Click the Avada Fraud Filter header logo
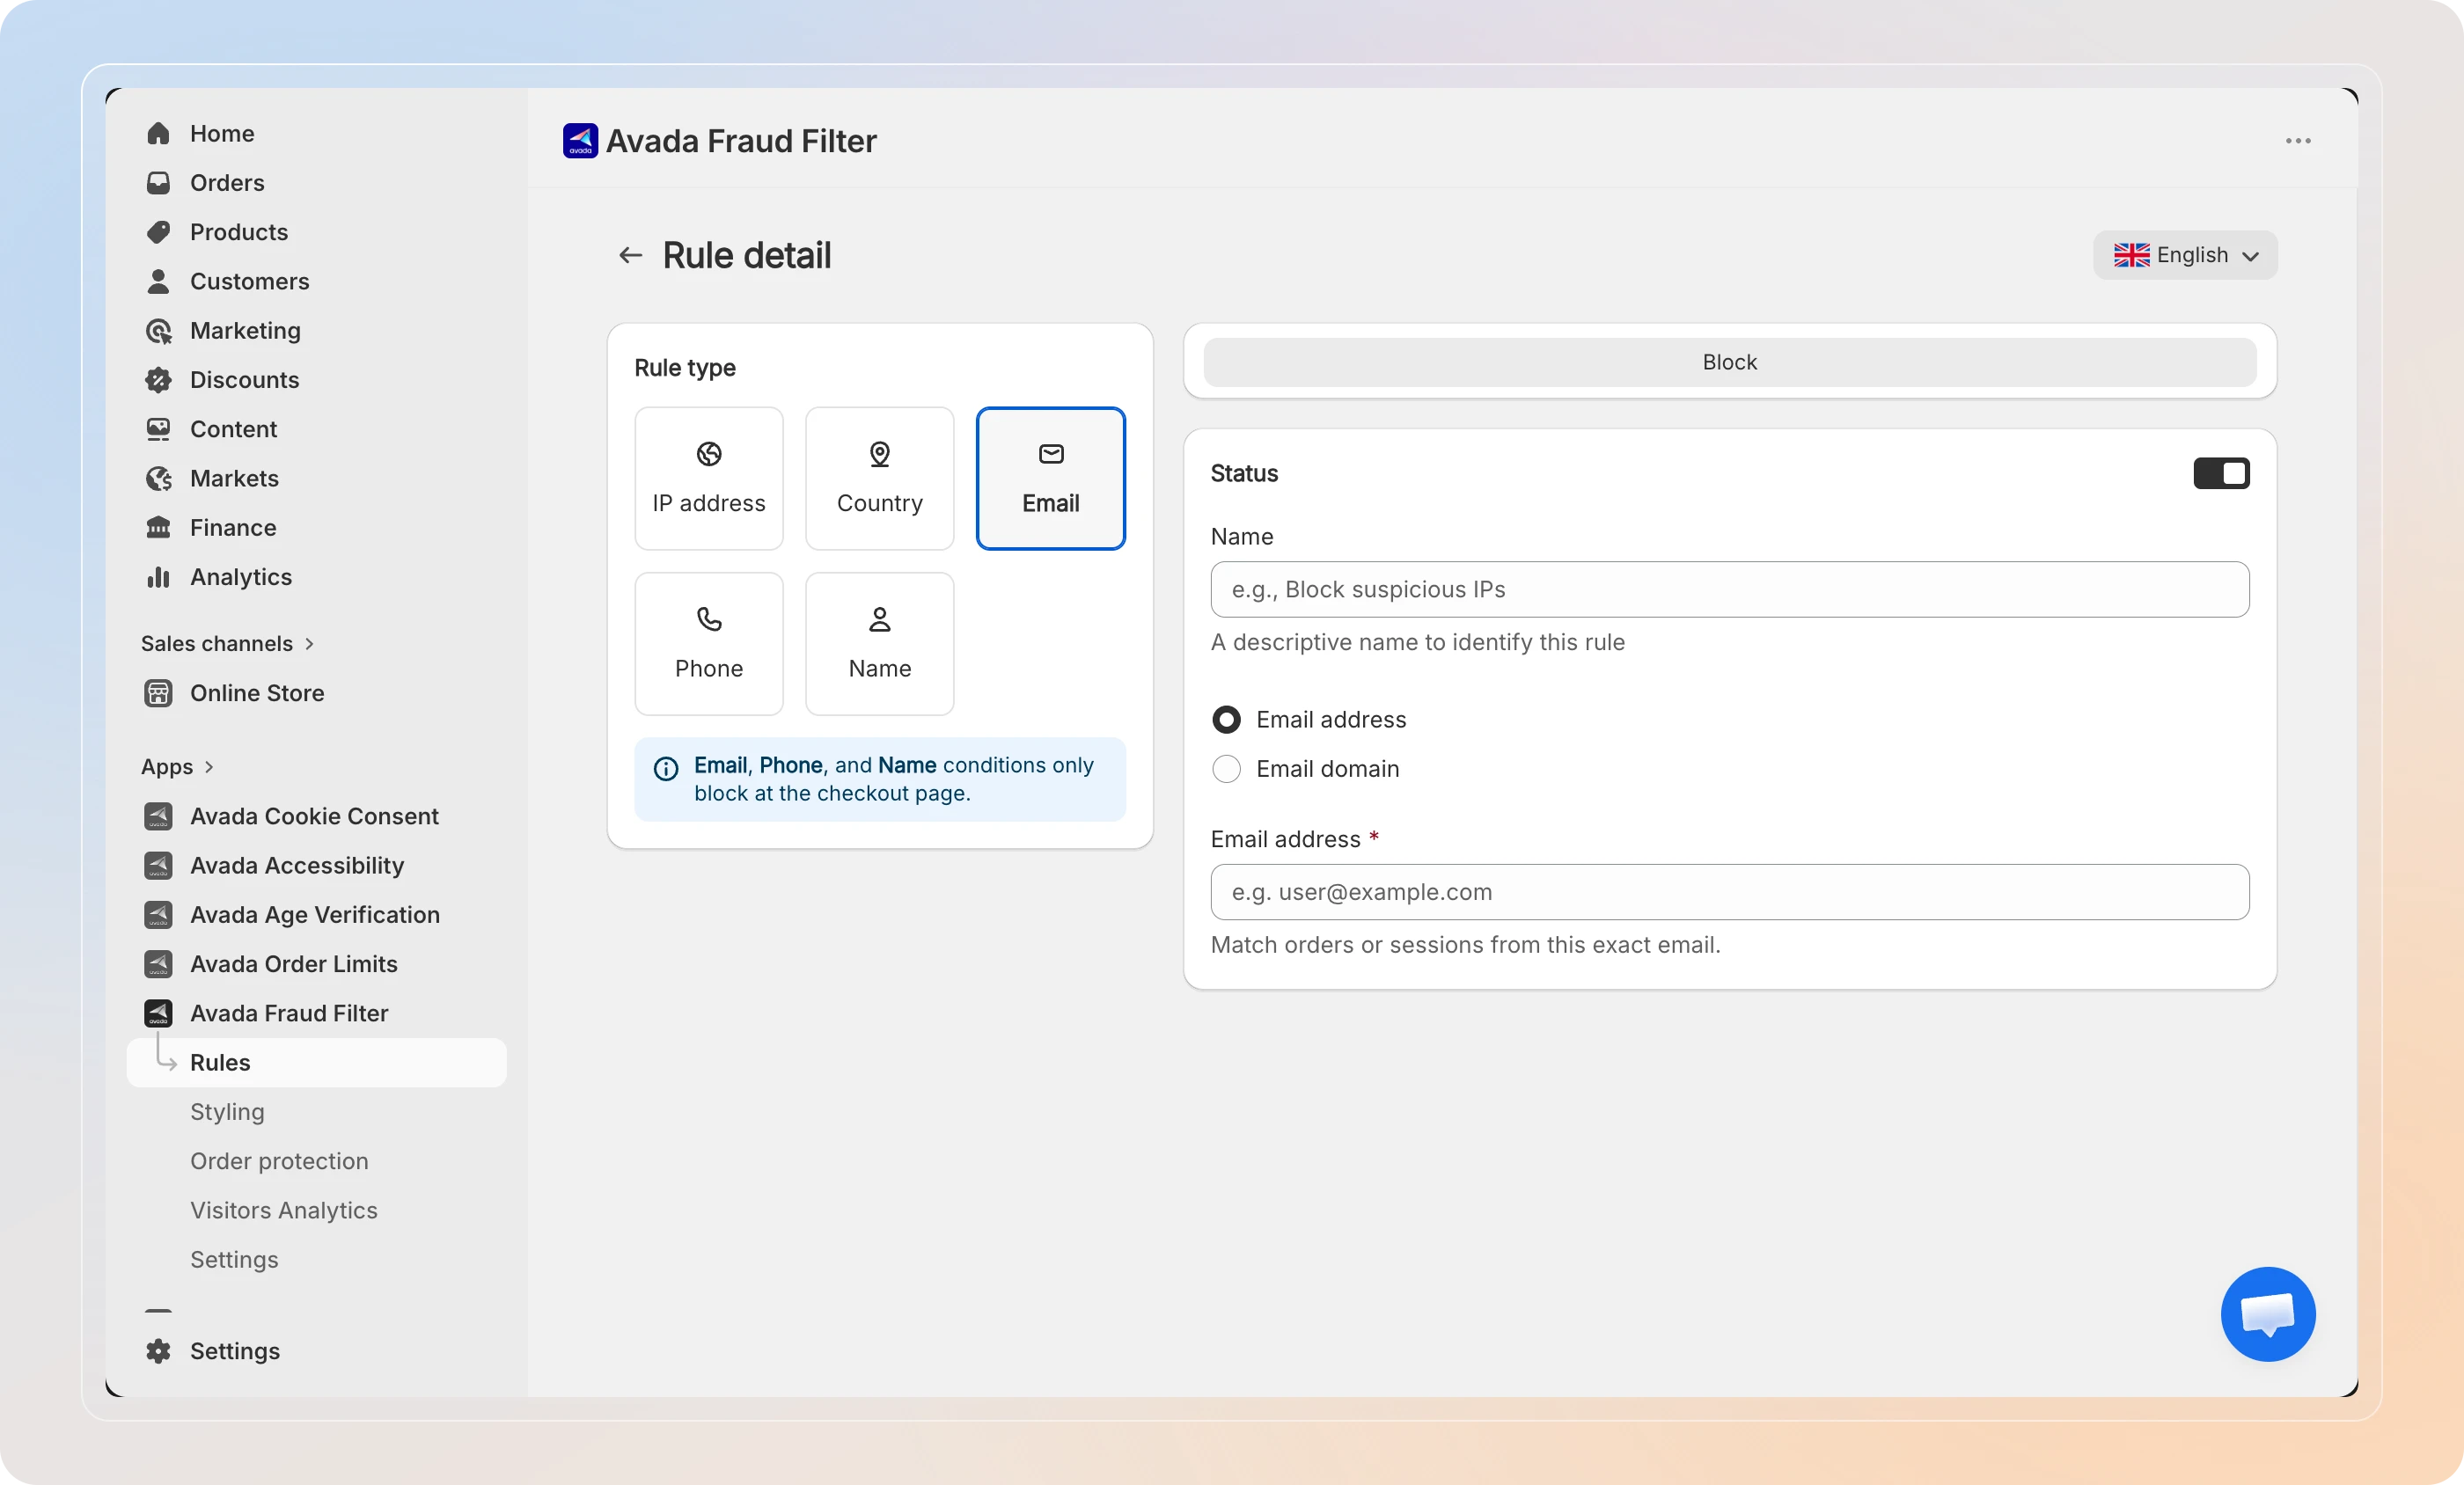2464x1485 pixels. point(580,141)
